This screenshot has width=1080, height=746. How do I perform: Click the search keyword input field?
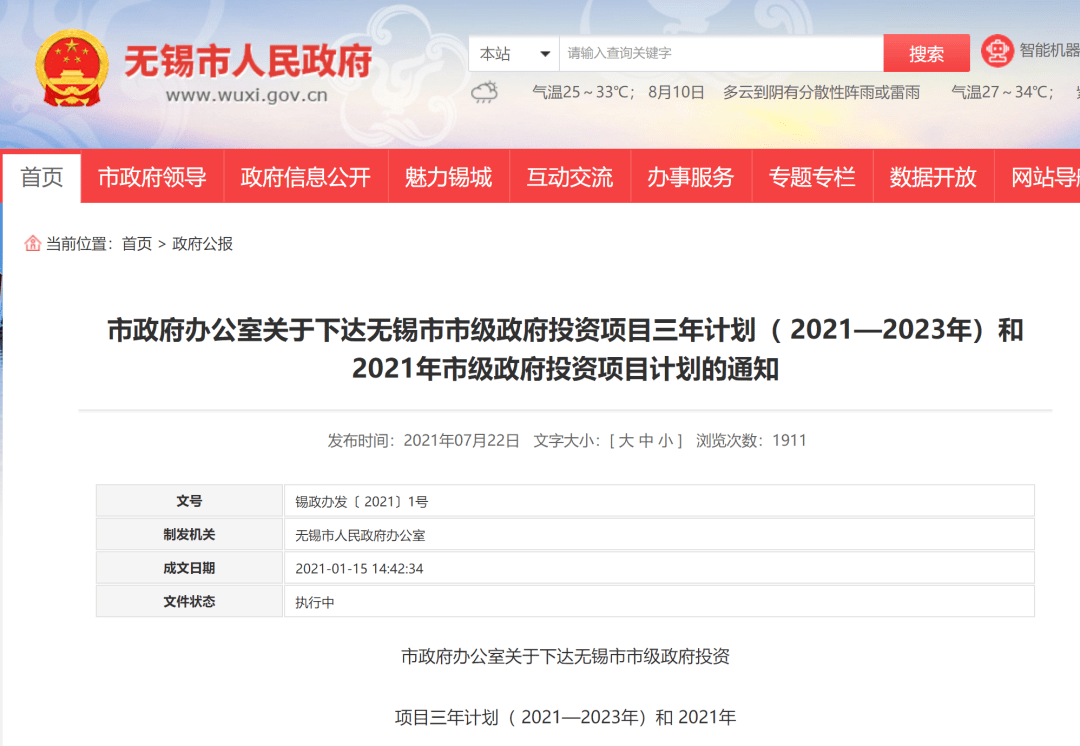point(721,53)
